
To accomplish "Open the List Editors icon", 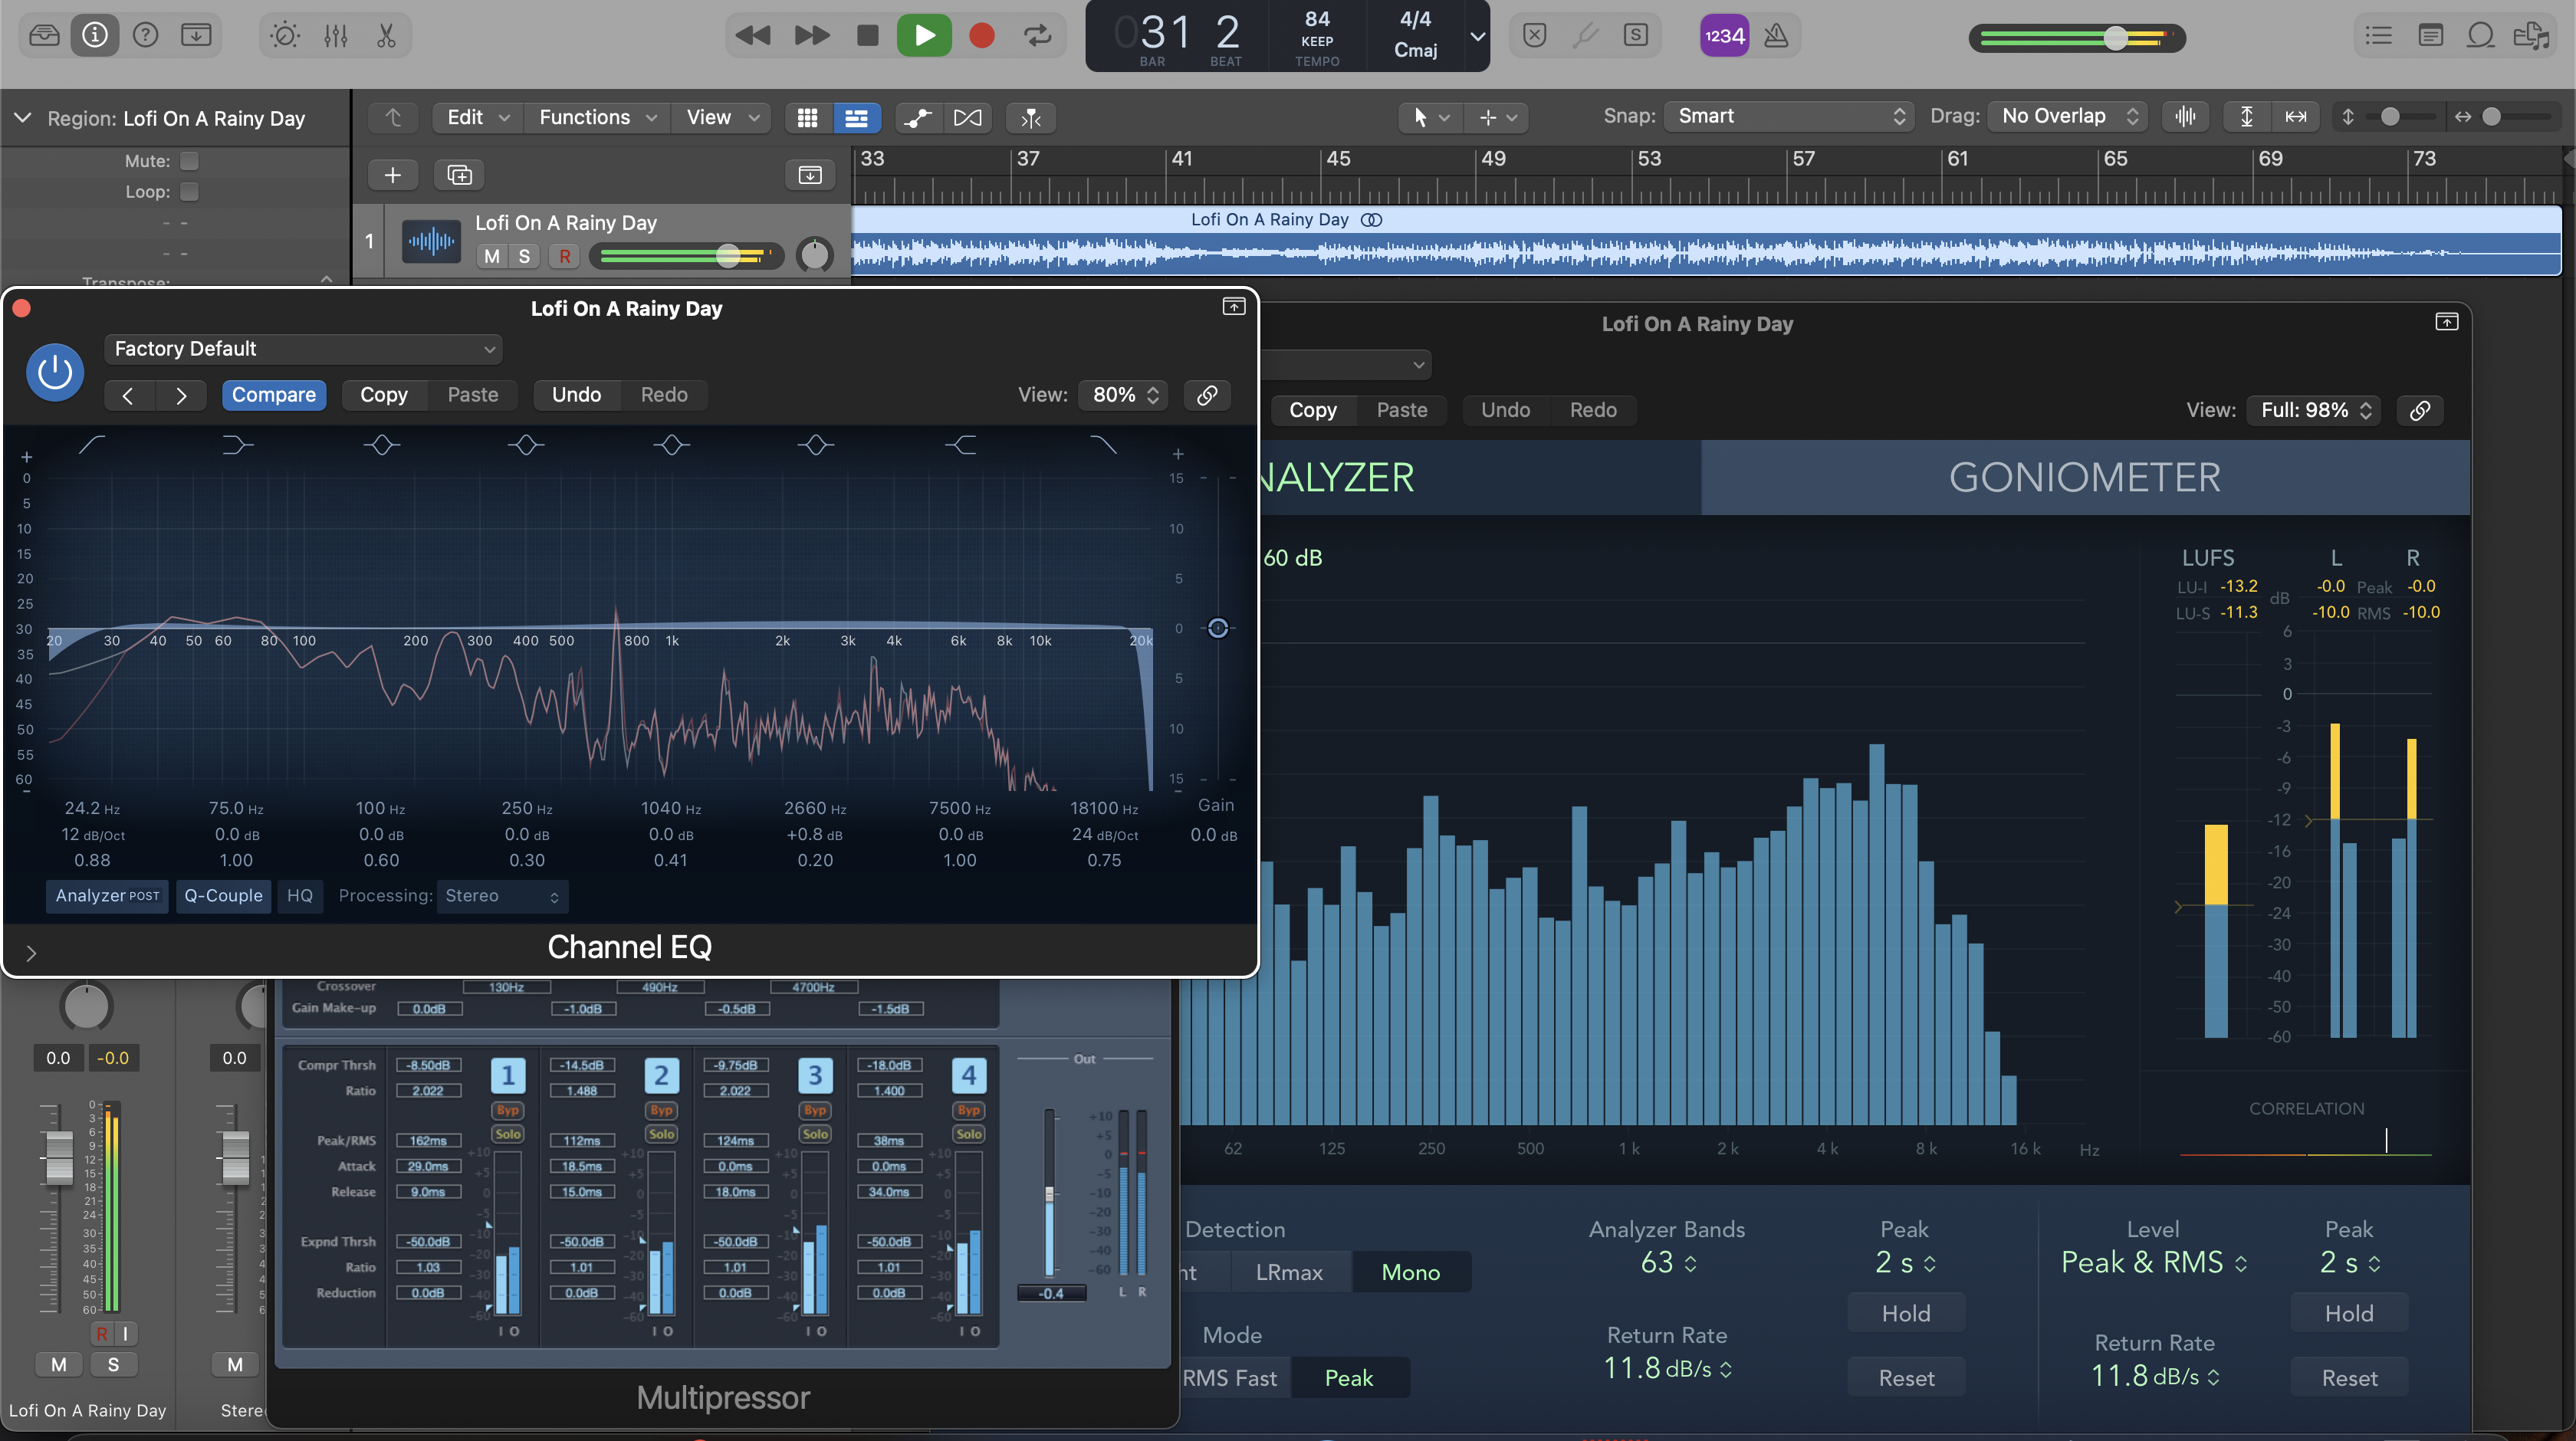I will coord(2378,36).
